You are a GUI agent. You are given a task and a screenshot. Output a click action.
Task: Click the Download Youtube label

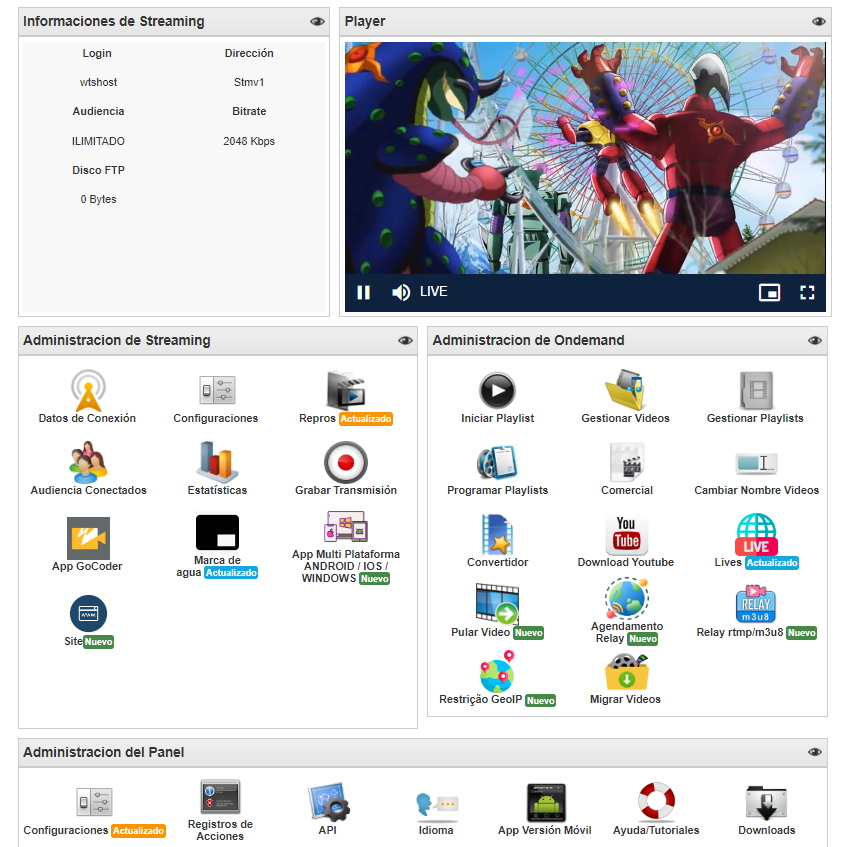click(626, 562)
